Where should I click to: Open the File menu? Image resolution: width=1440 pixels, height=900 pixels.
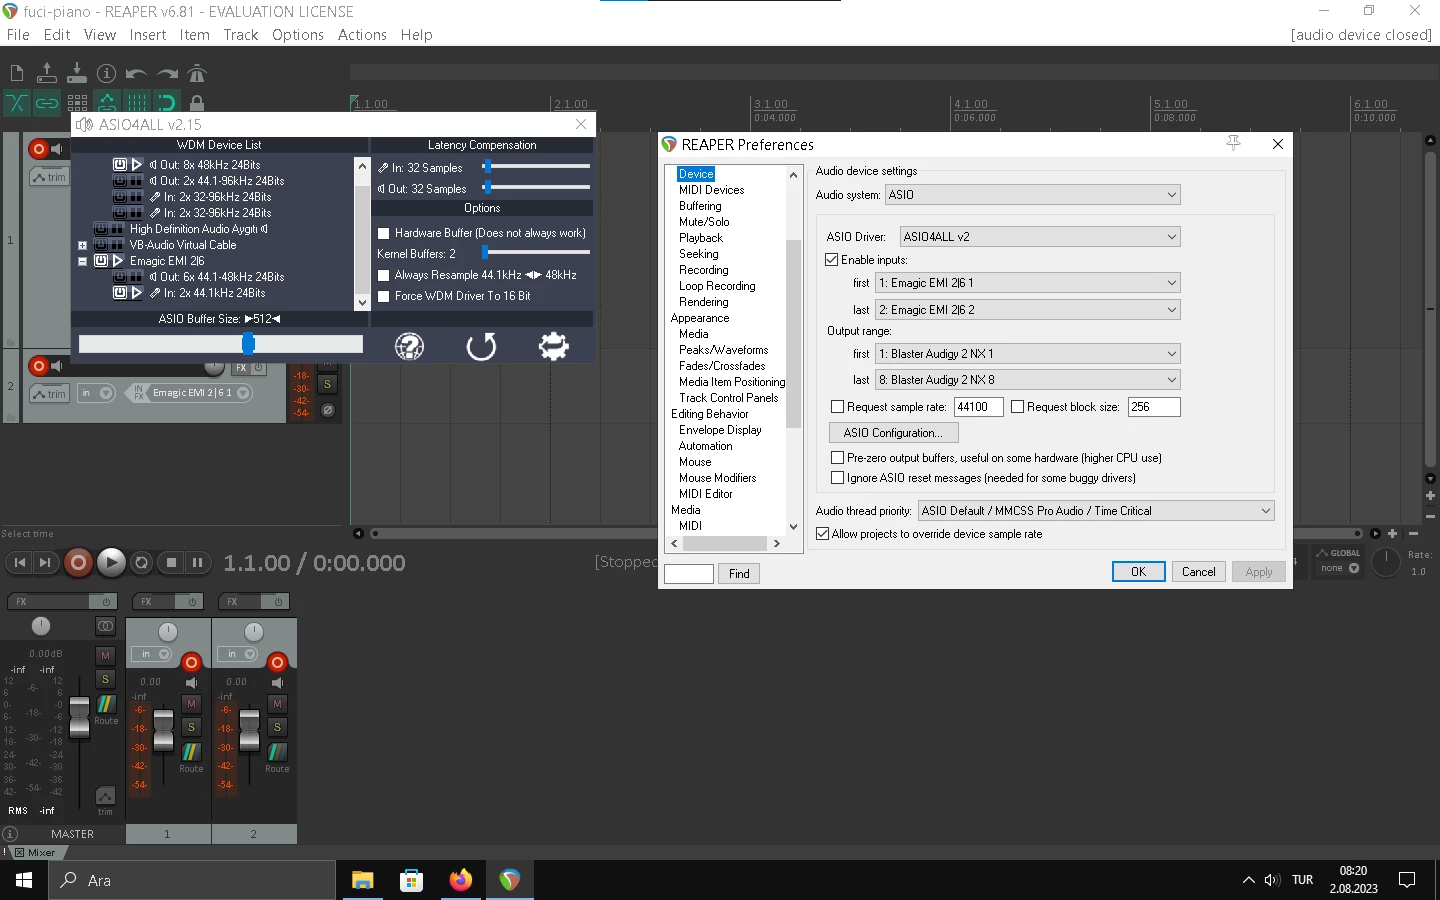pos(18,35)
